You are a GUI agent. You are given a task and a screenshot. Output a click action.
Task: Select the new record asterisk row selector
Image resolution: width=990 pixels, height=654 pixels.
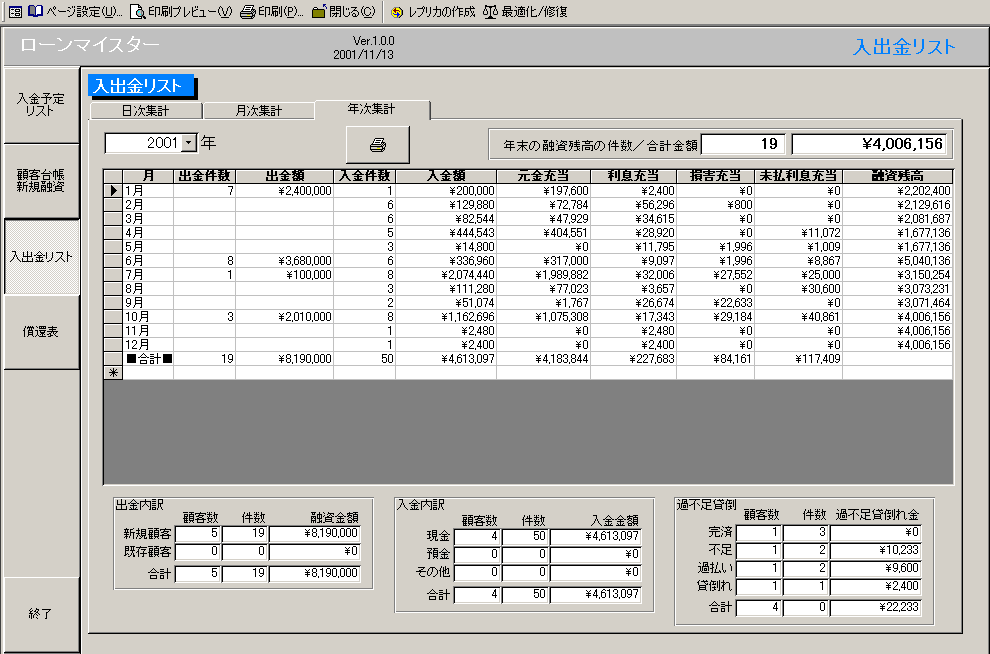(113, 372)
